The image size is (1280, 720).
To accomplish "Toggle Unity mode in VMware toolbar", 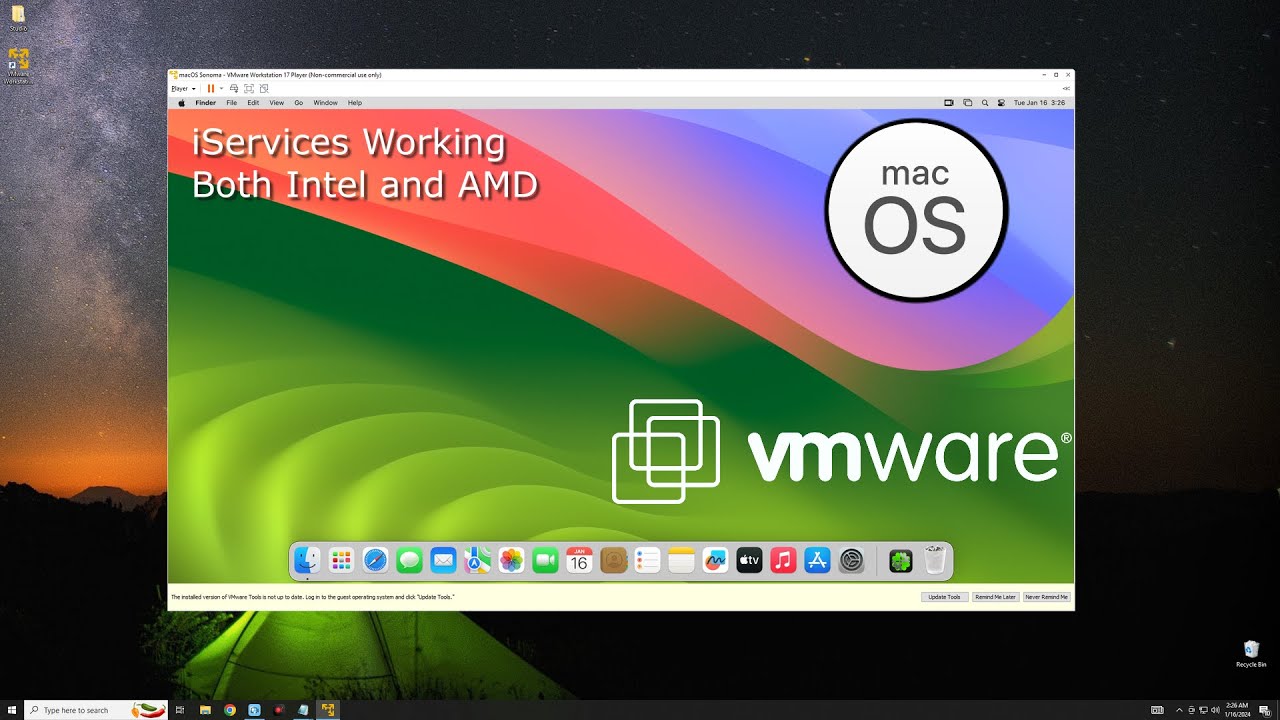I will point(264,88).
